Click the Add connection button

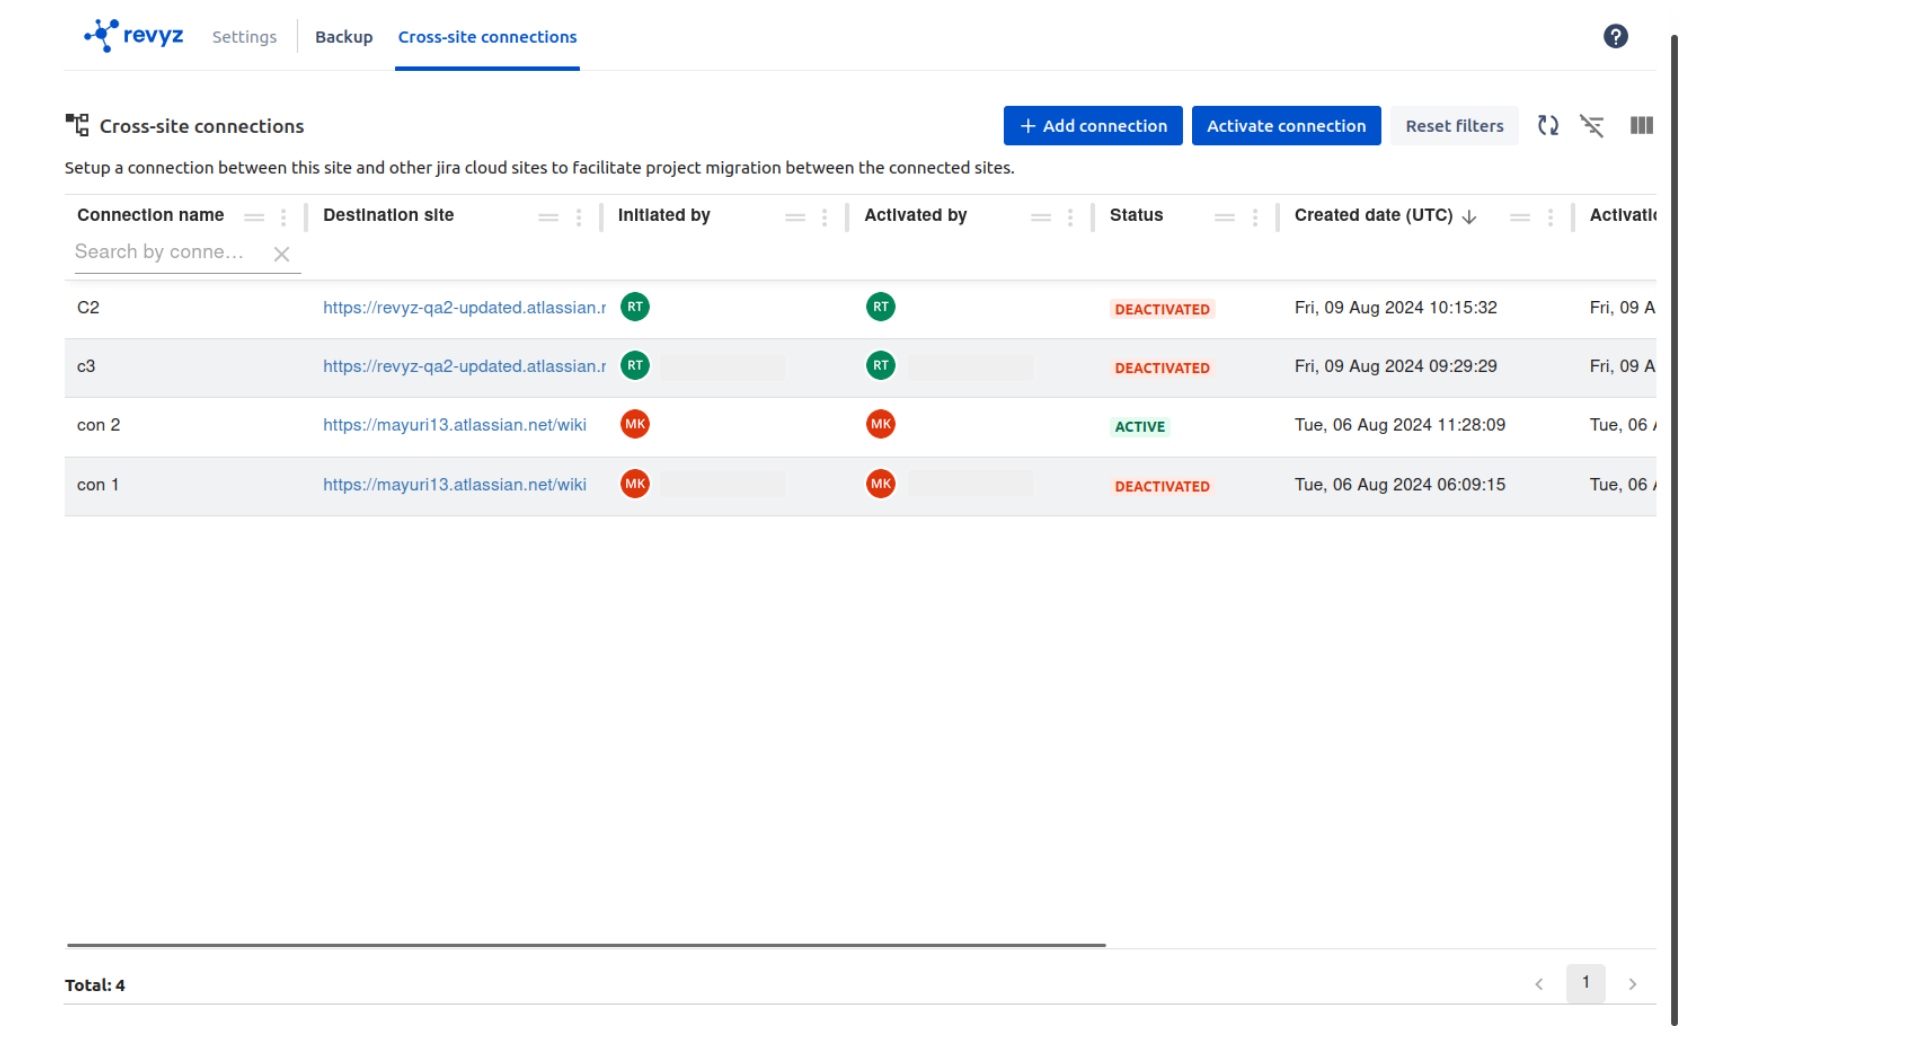pos(1092,126)
